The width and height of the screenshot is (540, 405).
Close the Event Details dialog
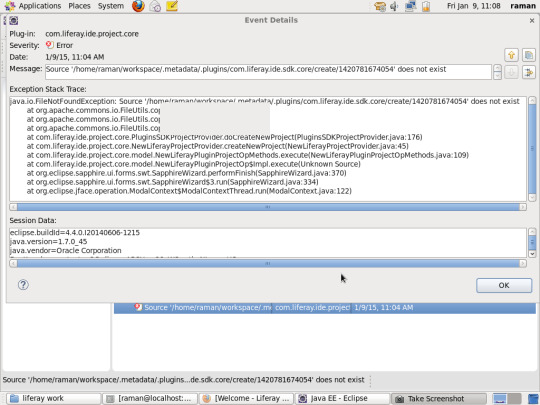532,21
